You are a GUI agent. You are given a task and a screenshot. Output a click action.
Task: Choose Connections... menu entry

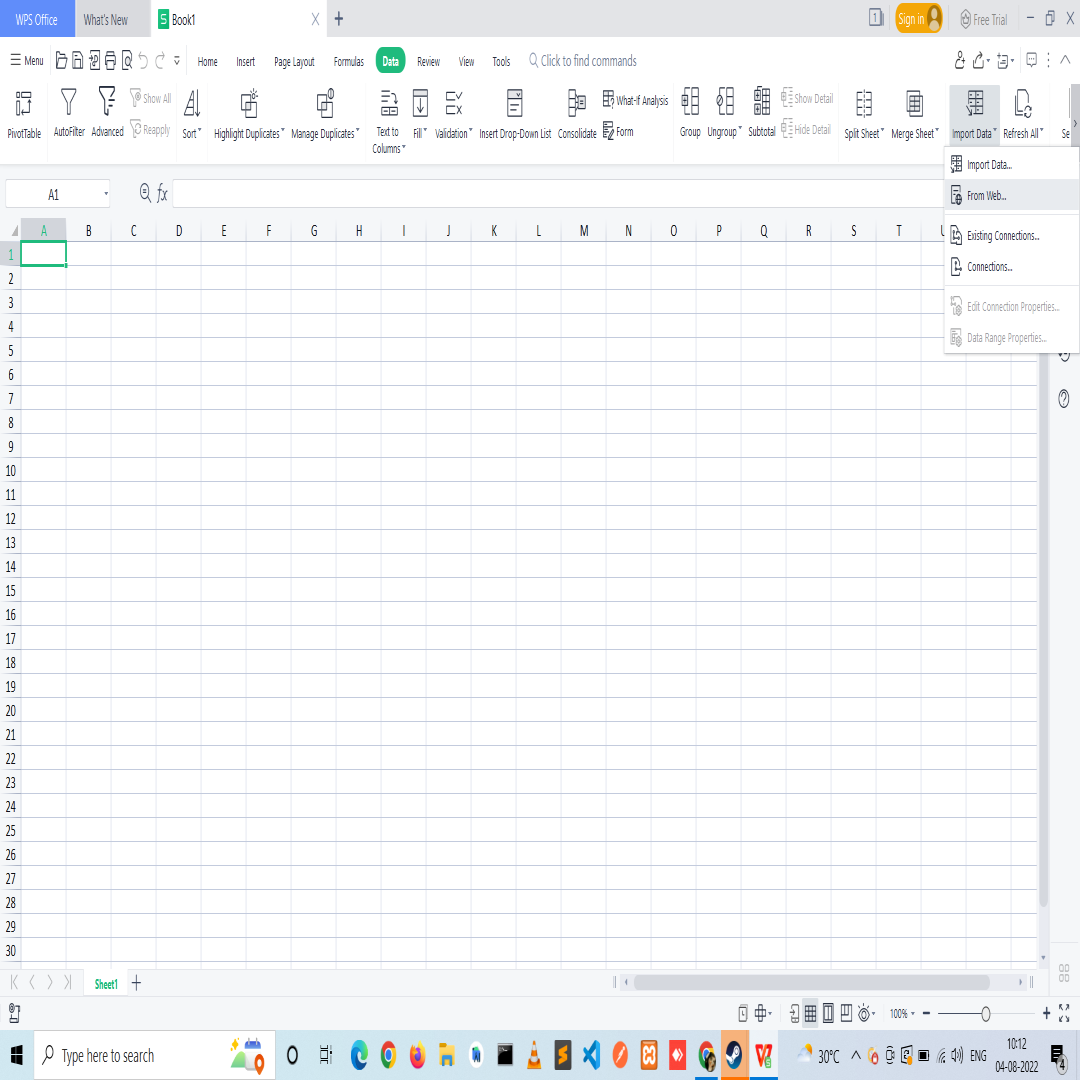1011,267
